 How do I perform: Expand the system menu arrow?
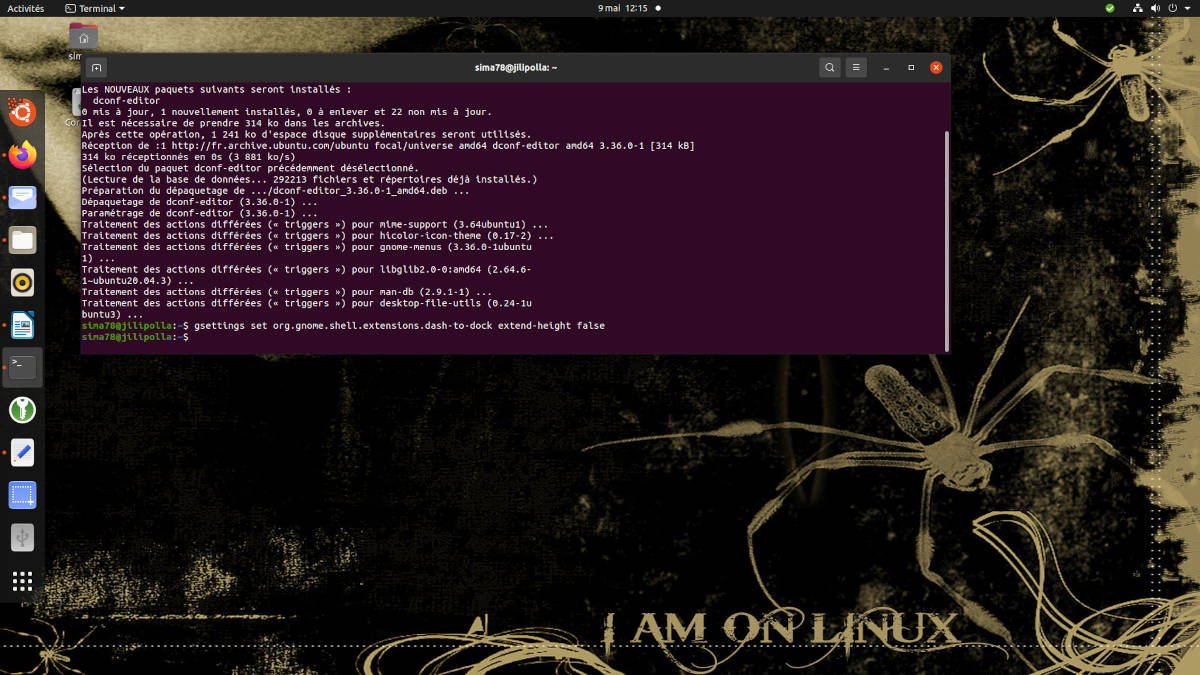coord(1187,8)
